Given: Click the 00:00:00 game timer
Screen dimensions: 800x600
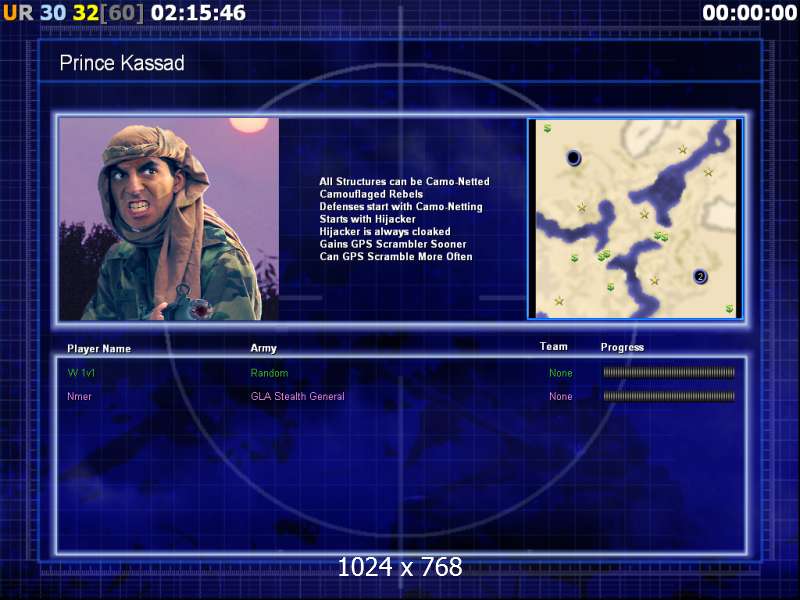Looking at the screenshot, I should pos(749,13).
